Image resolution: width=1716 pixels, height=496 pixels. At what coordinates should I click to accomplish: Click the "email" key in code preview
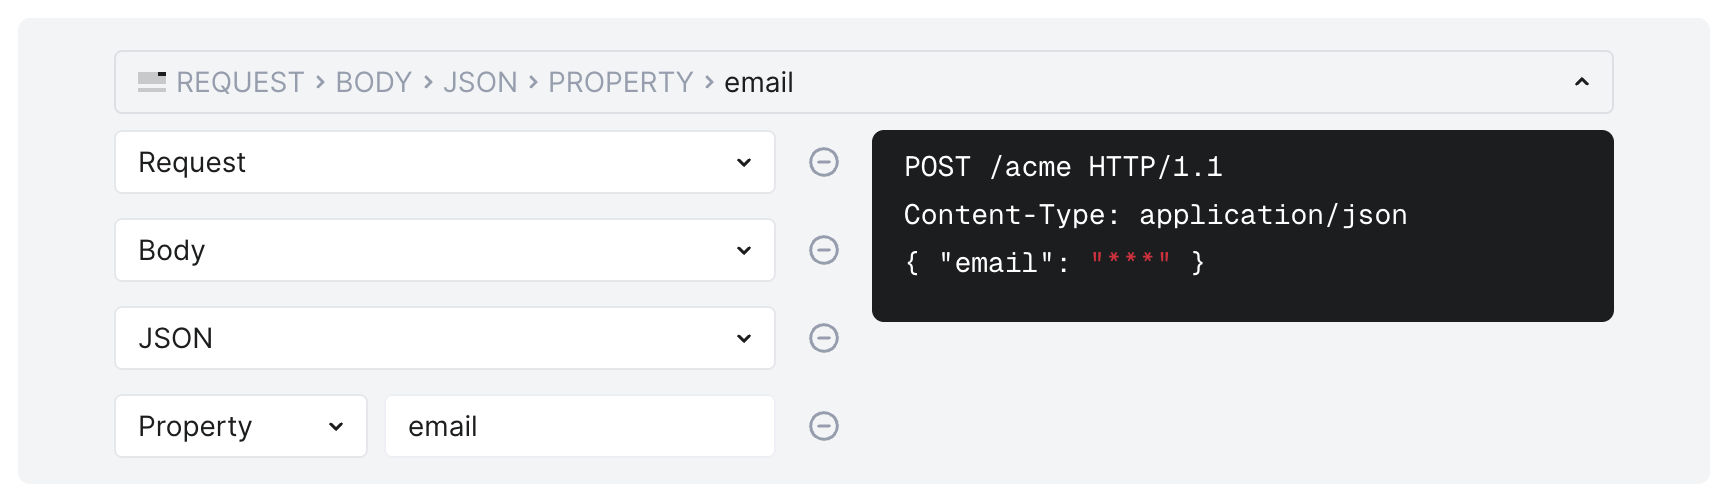coord(995,263)
